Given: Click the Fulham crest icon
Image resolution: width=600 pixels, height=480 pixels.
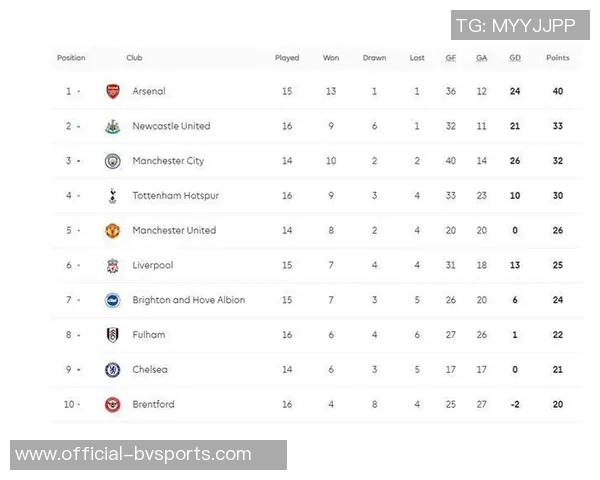Looking at the screenshot, I should (x=112, y=335).
